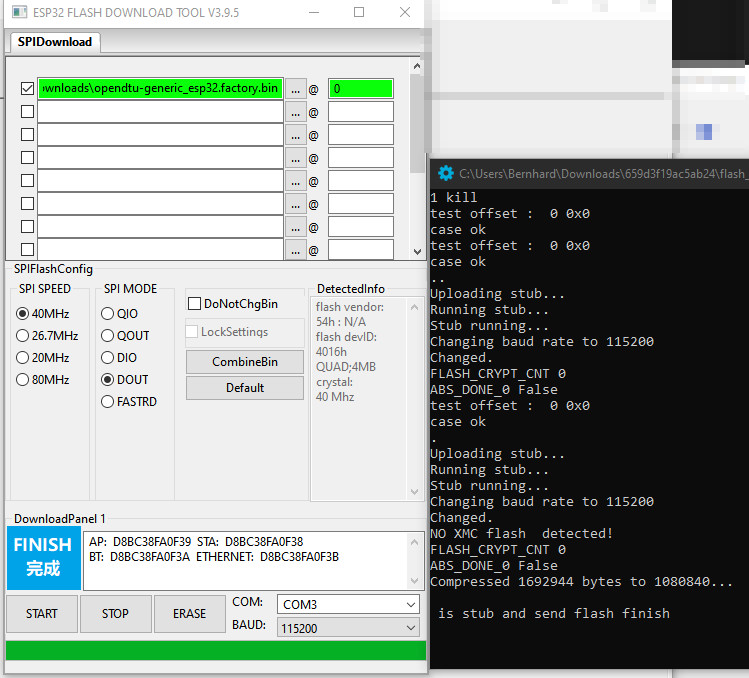749x678 pixels.
Task: Enable the DoNotChgBin checkbox
Action: 195,303
